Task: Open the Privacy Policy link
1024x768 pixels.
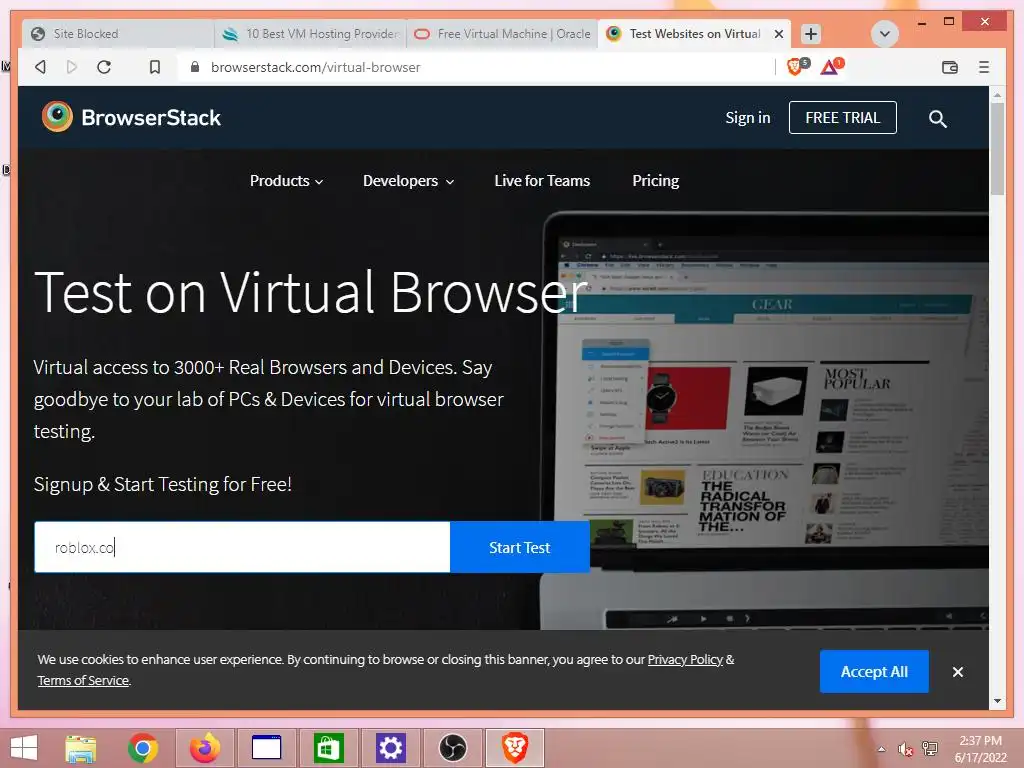Action: (685, 660)
